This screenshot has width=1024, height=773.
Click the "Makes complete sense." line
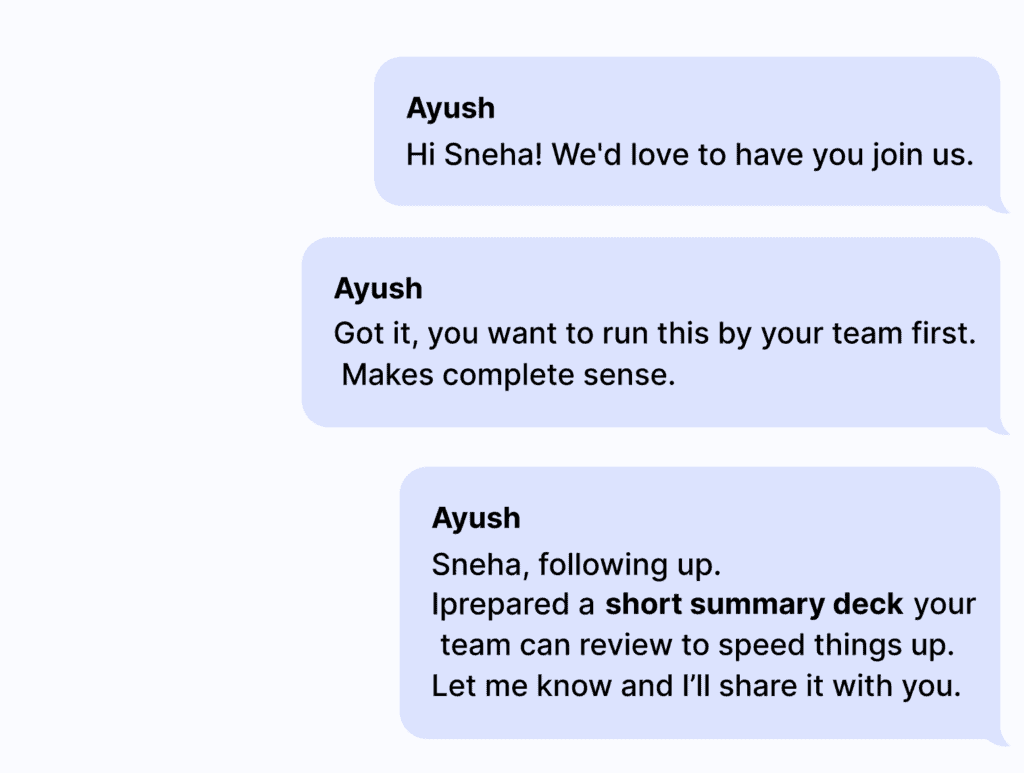click(508, 376)
